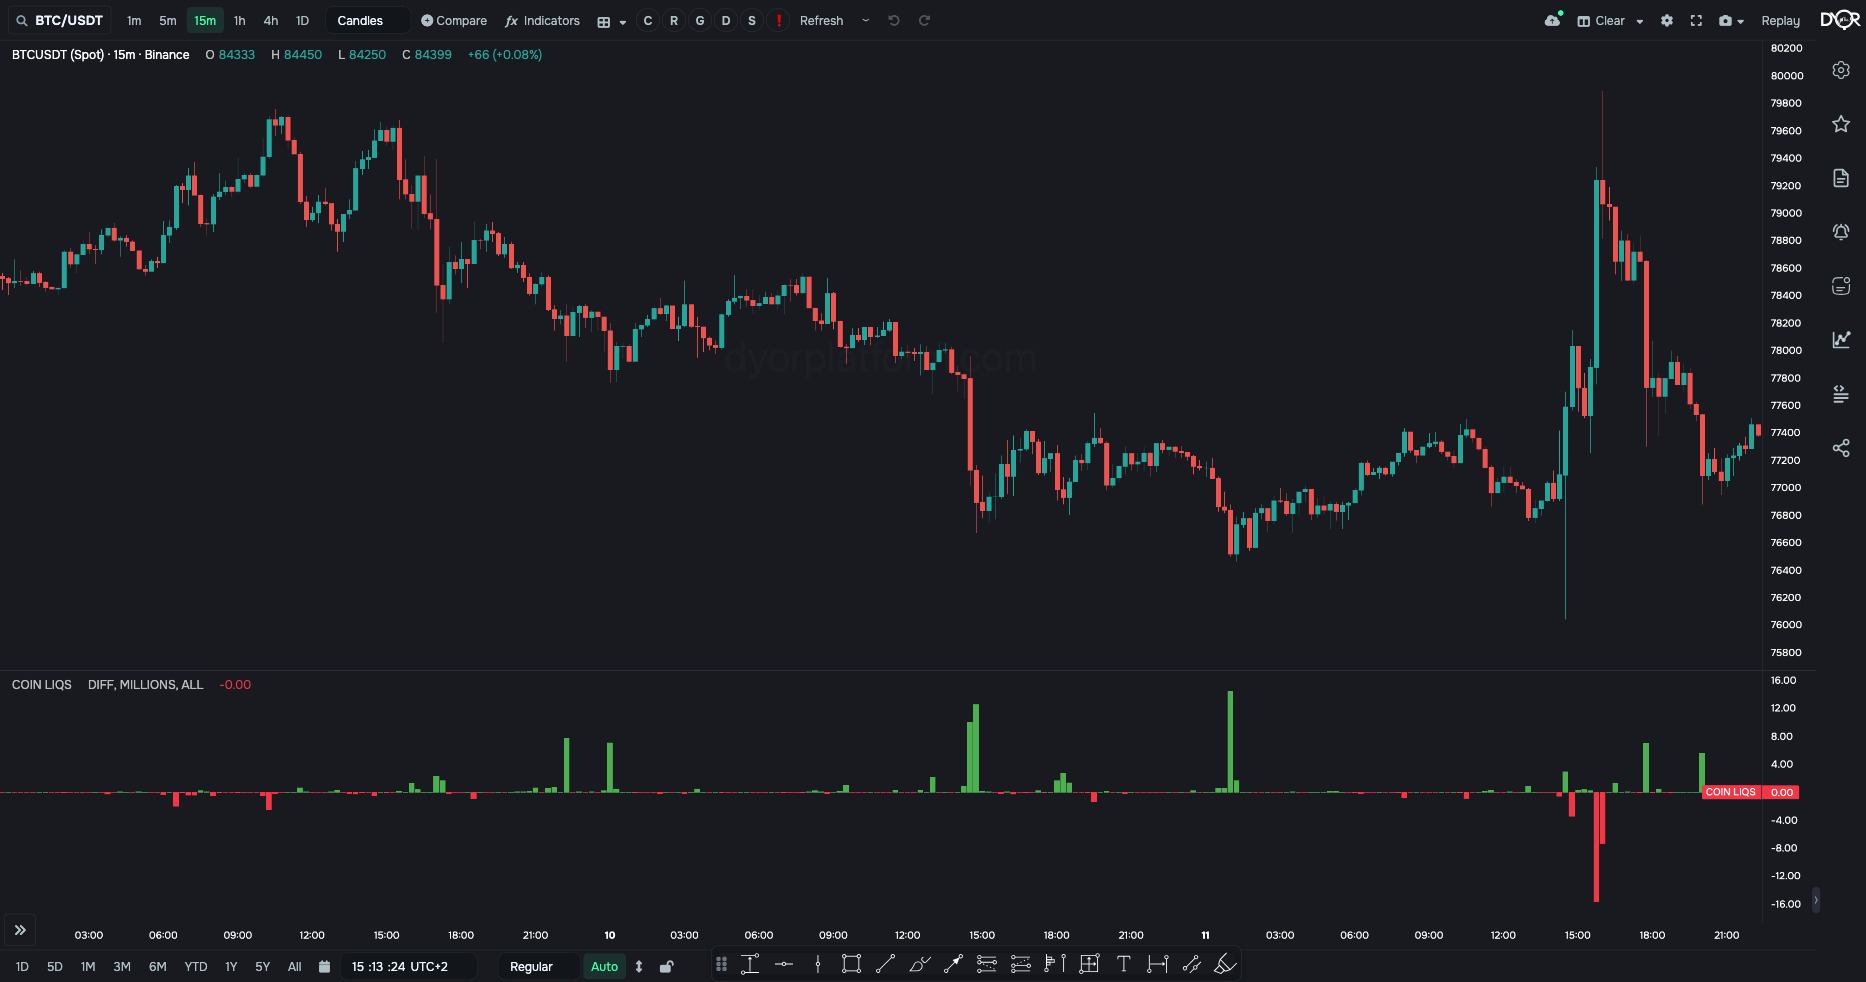
Task: Select the price range measure tool
Action: pyautogui.click(x=750, y=964)
